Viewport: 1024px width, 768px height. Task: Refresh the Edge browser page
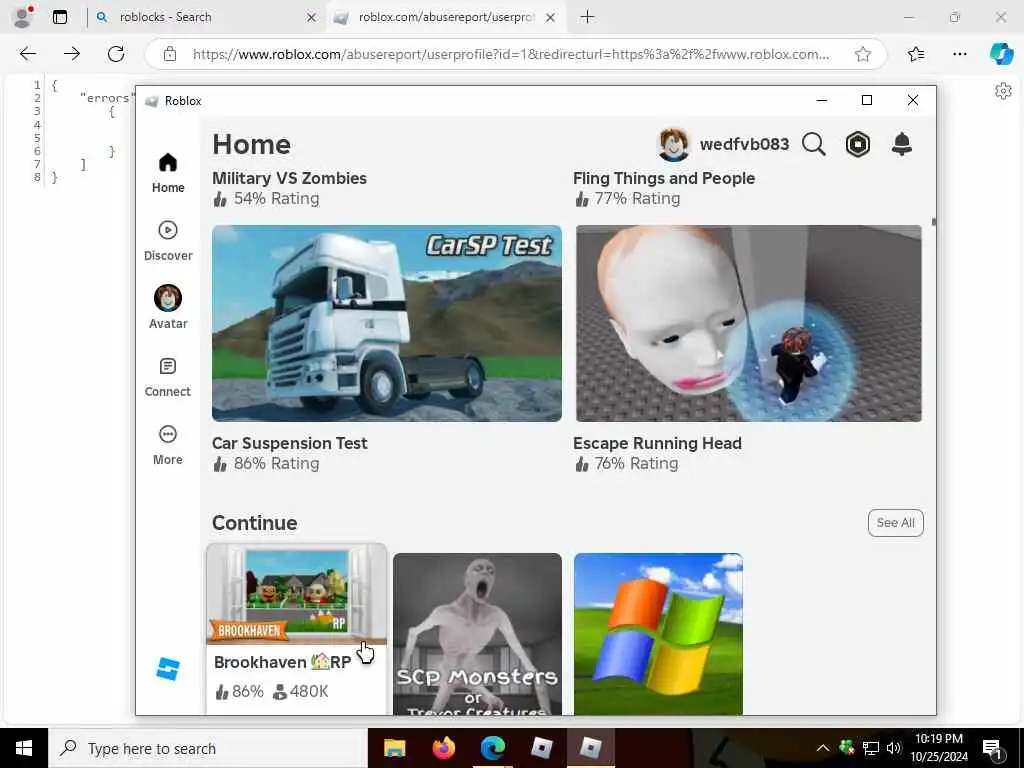116,54
